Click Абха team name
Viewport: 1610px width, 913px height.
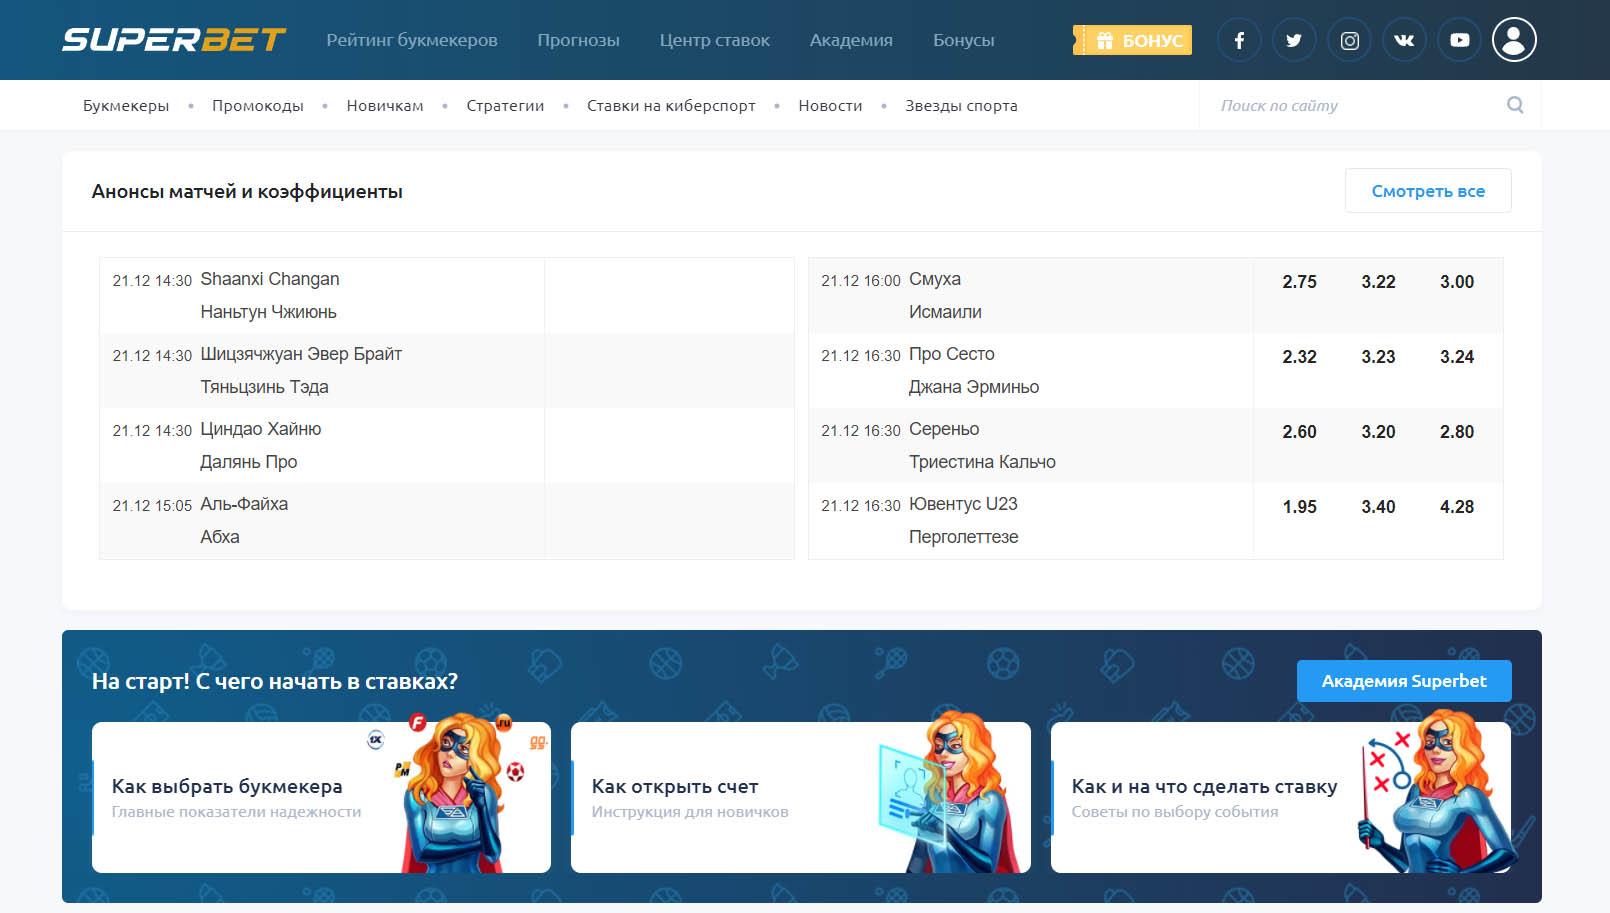point(219,537)
